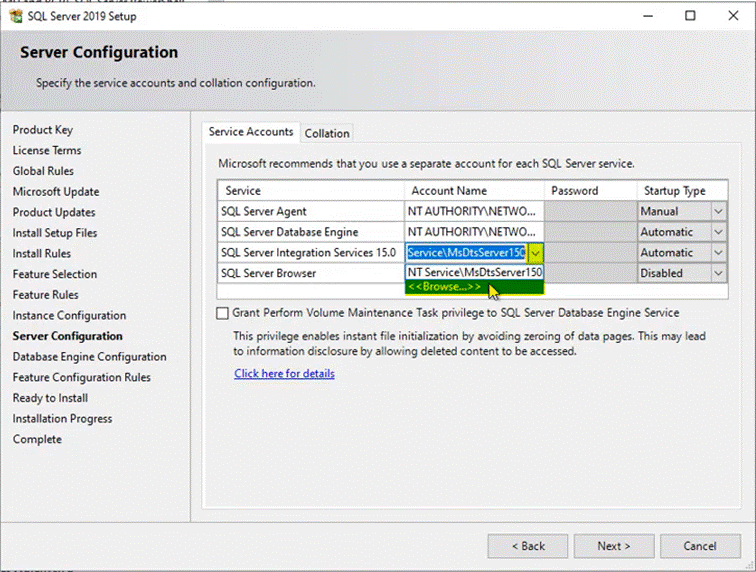Enable Grant Perform Volume Maintenance Task checkbox

click(x=222, y=313)
